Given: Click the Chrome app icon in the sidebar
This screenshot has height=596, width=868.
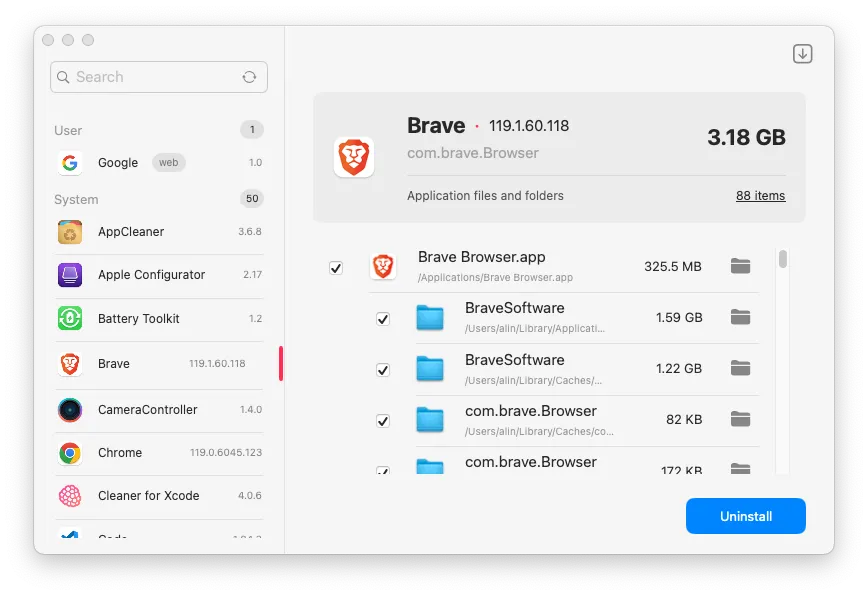Looking at the screenshot, I should (x=70, y=453).
